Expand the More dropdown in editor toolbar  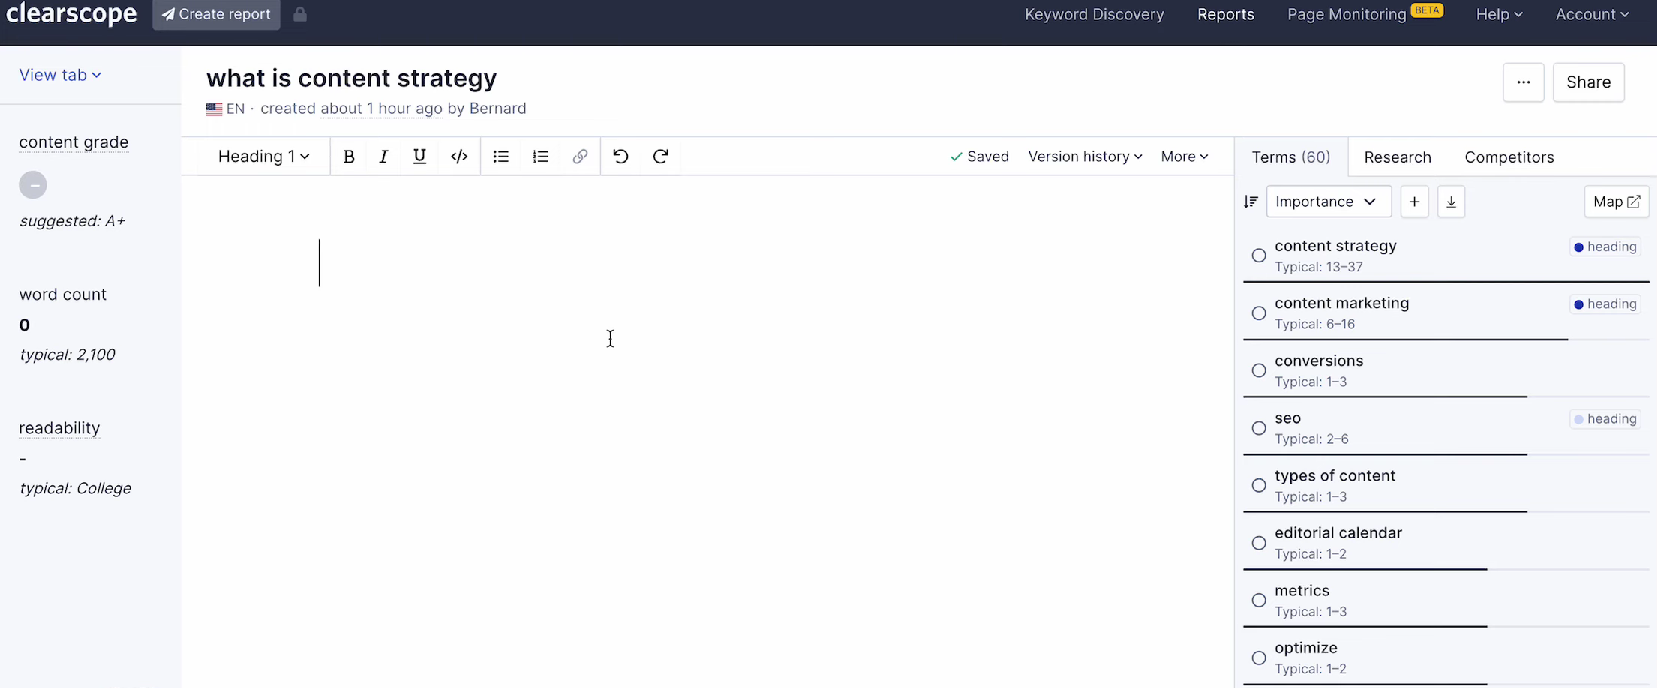point(1185,157)
